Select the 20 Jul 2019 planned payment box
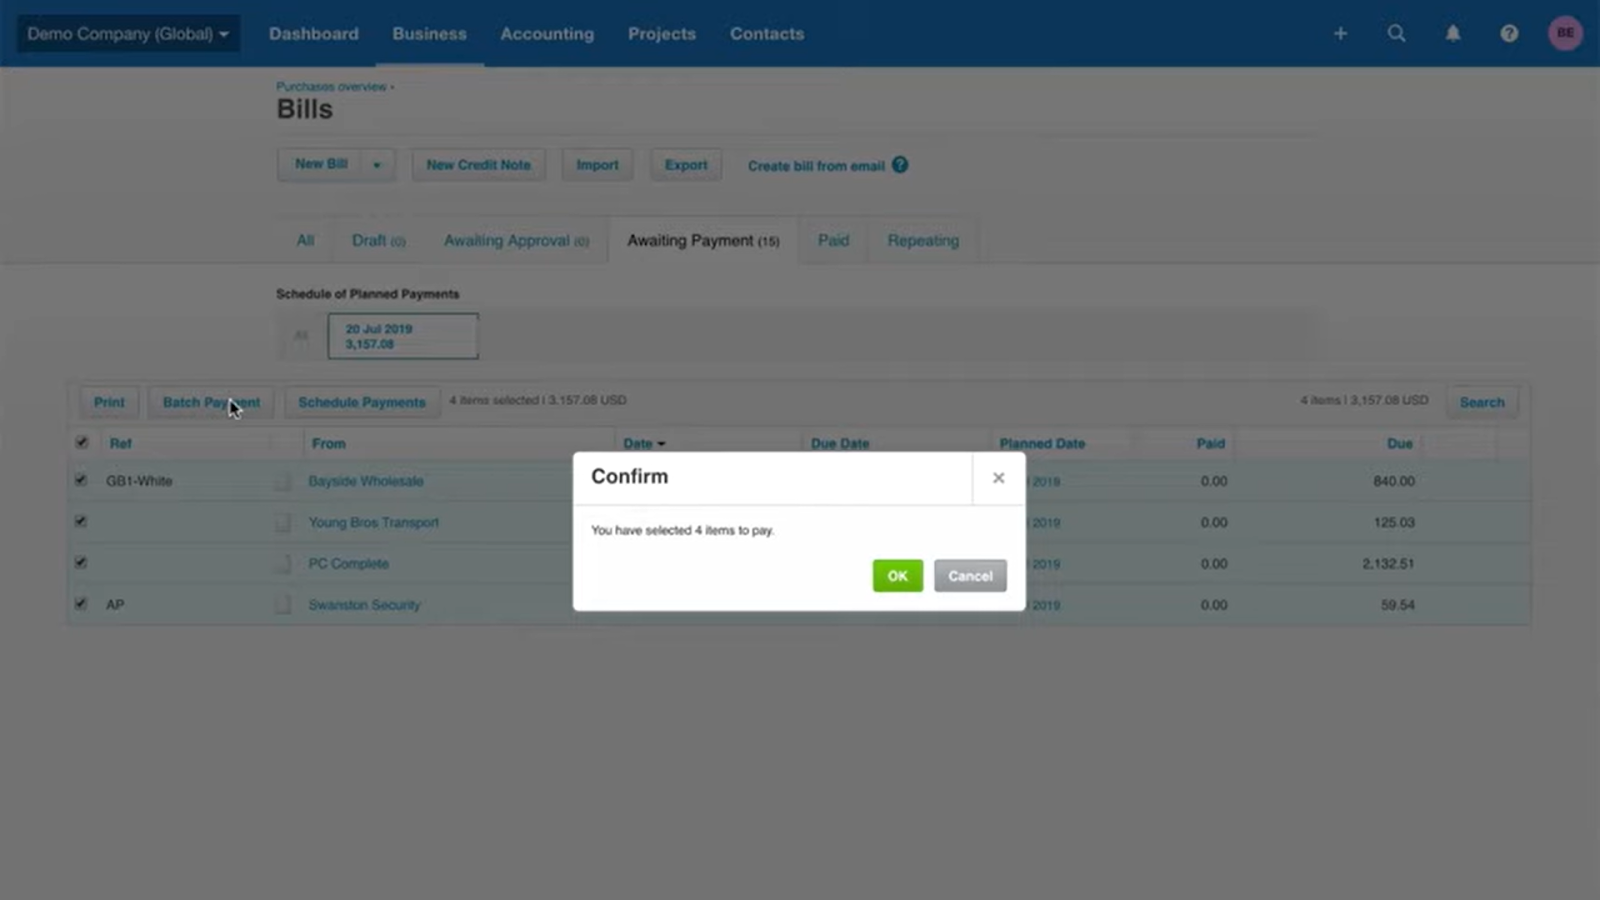The height and width of the screenshot is (900, 1600). coord(403,336)
